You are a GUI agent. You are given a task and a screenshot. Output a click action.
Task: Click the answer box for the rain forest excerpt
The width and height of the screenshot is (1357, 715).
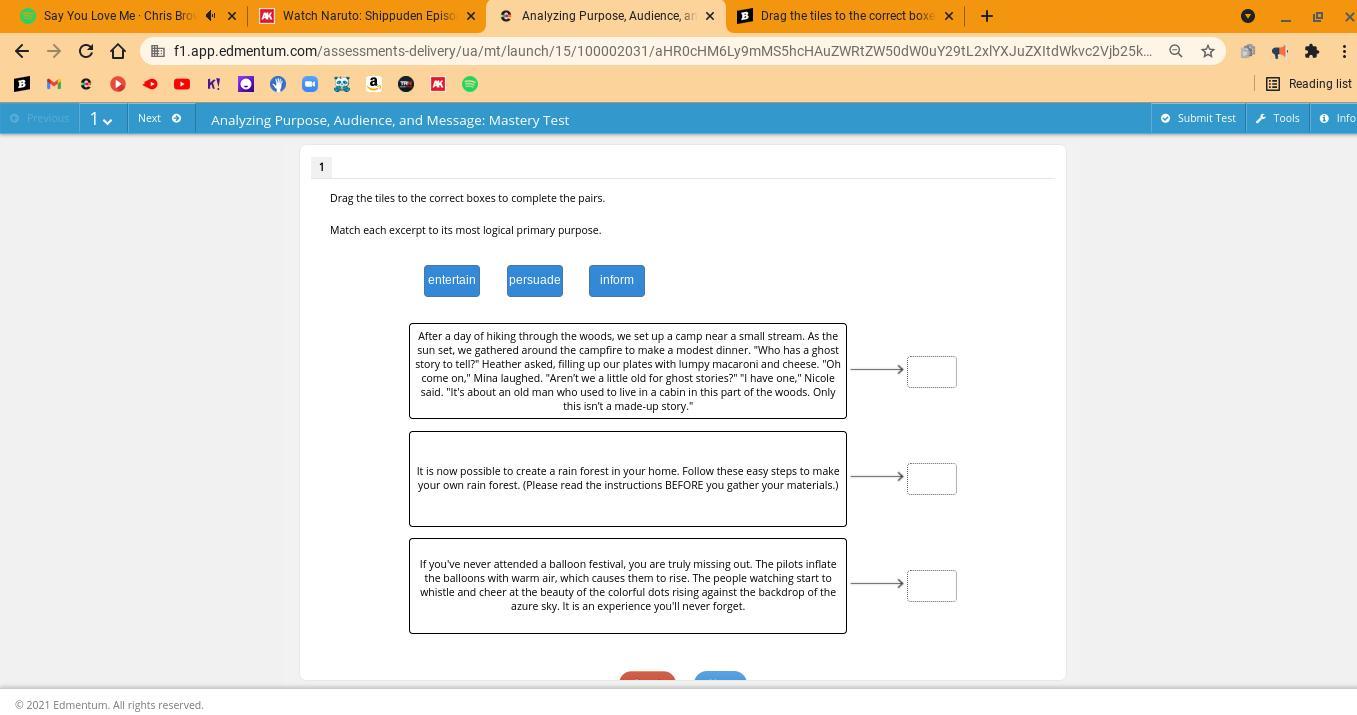pos(932,479)
